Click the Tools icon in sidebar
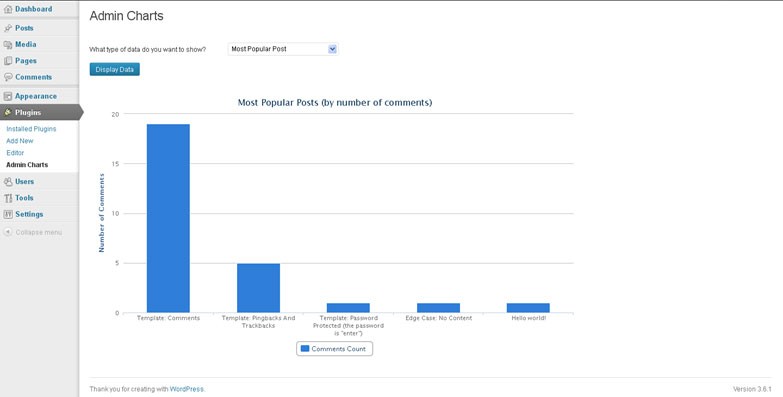The height and width of the screenshot is (397, 783). click(8, 198)
